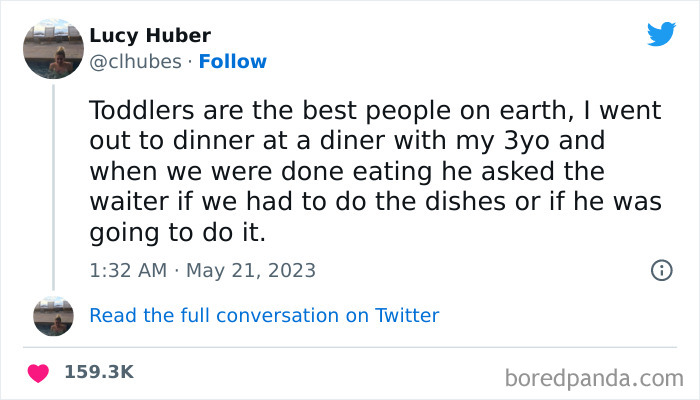
Task: Follow the @clhubes account
Action: pyautogui.click(x=232, y=62)
